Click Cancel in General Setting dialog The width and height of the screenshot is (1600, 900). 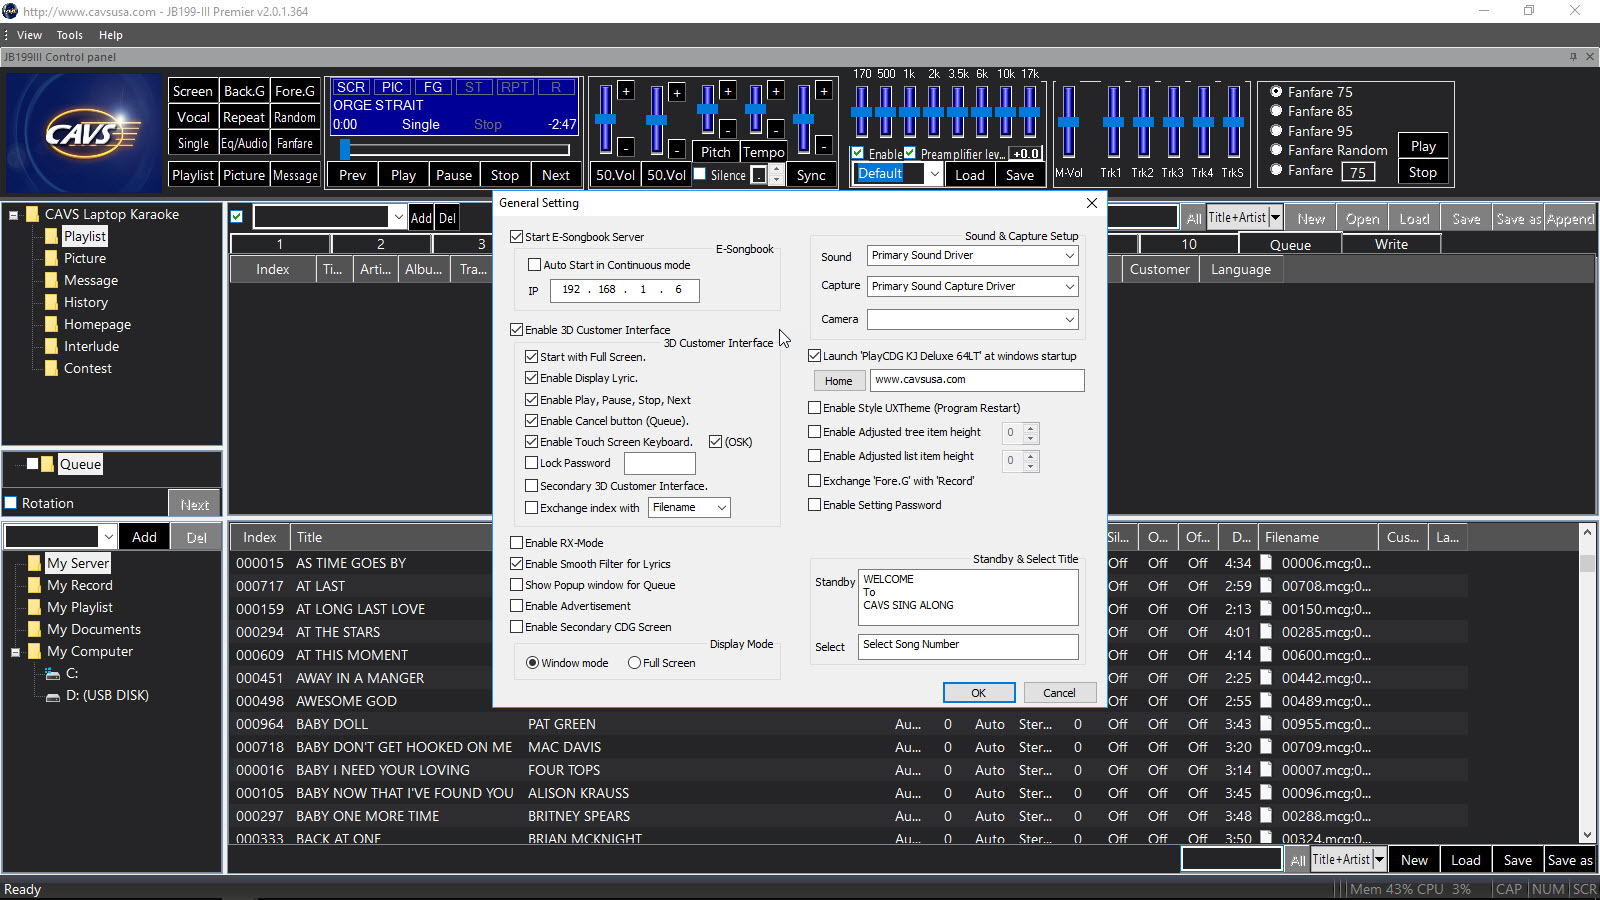pos(1059,693)
